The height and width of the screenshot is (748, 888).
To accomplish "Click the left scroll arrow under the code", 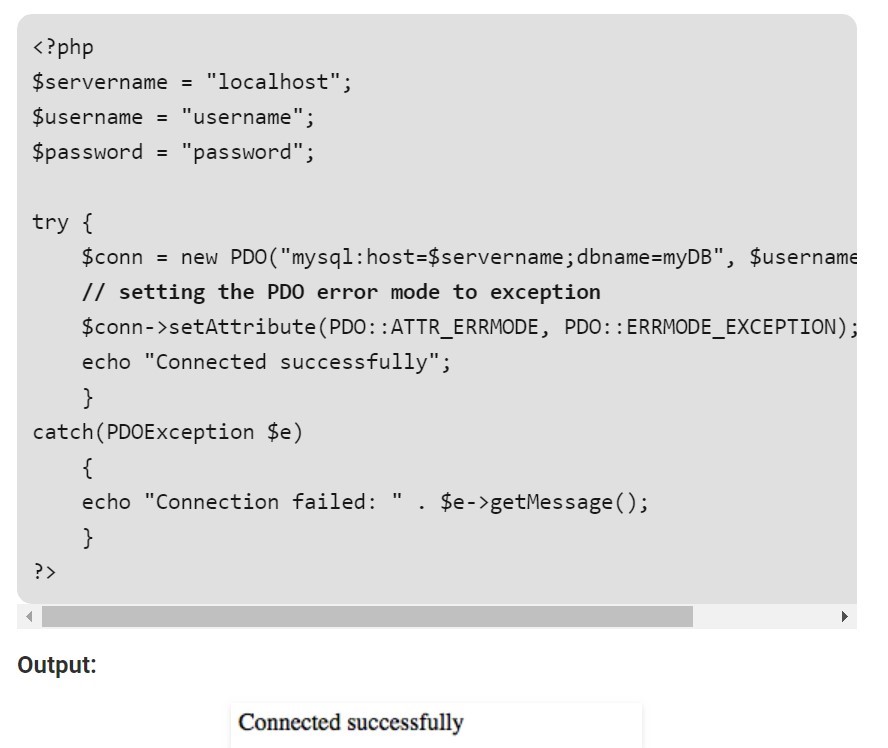I will pos(29,616).
